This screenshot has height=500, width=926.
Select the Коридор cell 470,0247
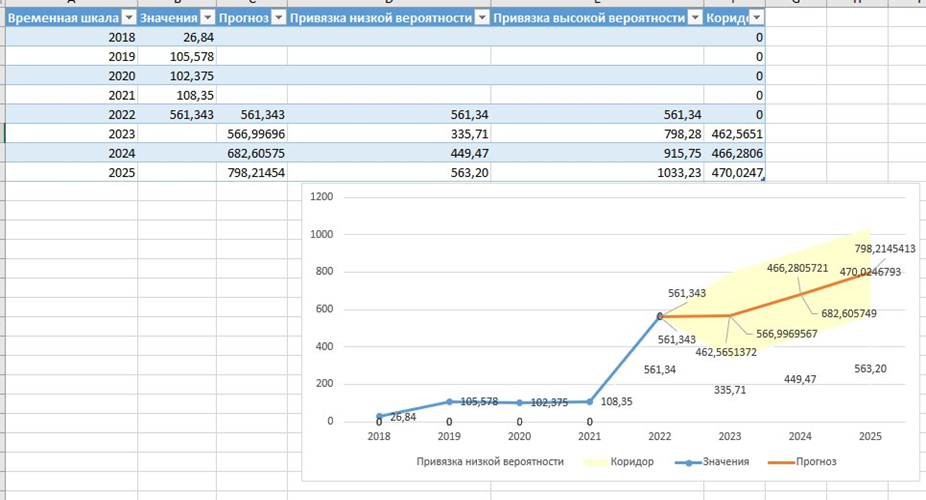coord(734,172)
